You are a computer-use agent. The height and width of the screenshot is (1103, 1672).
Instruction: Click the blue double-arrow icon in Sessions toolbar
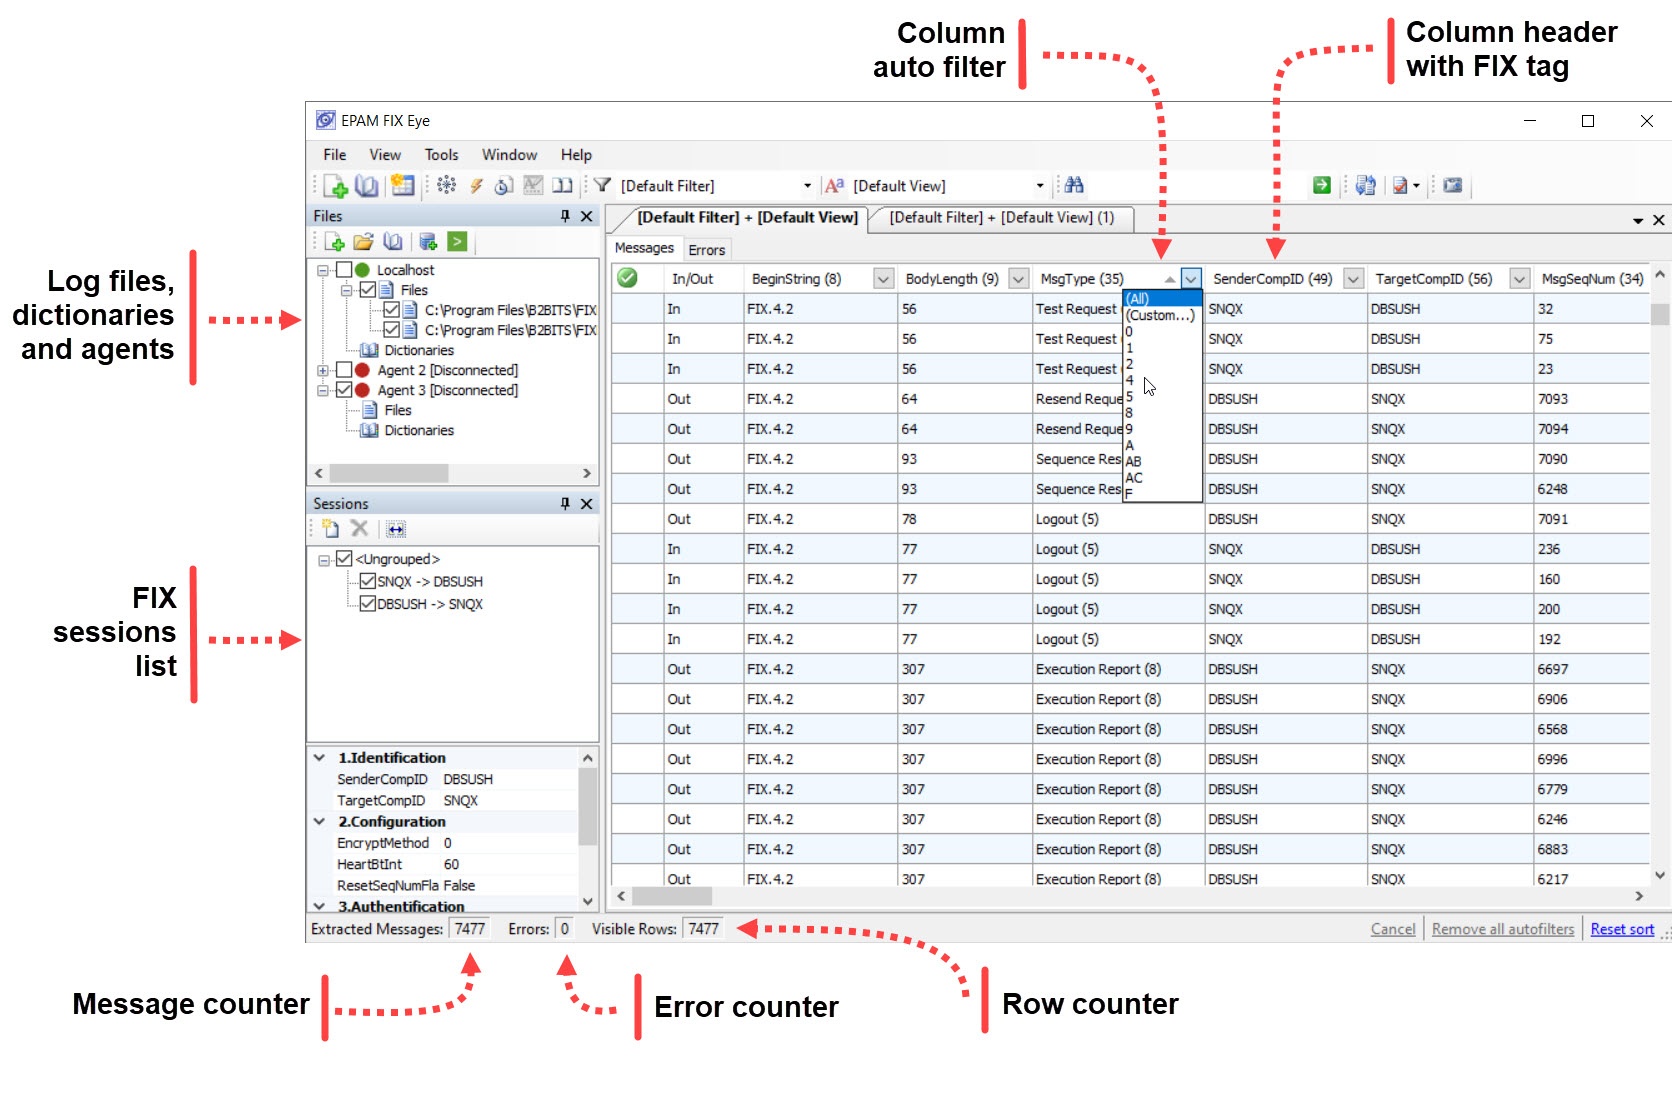[396, 529]
